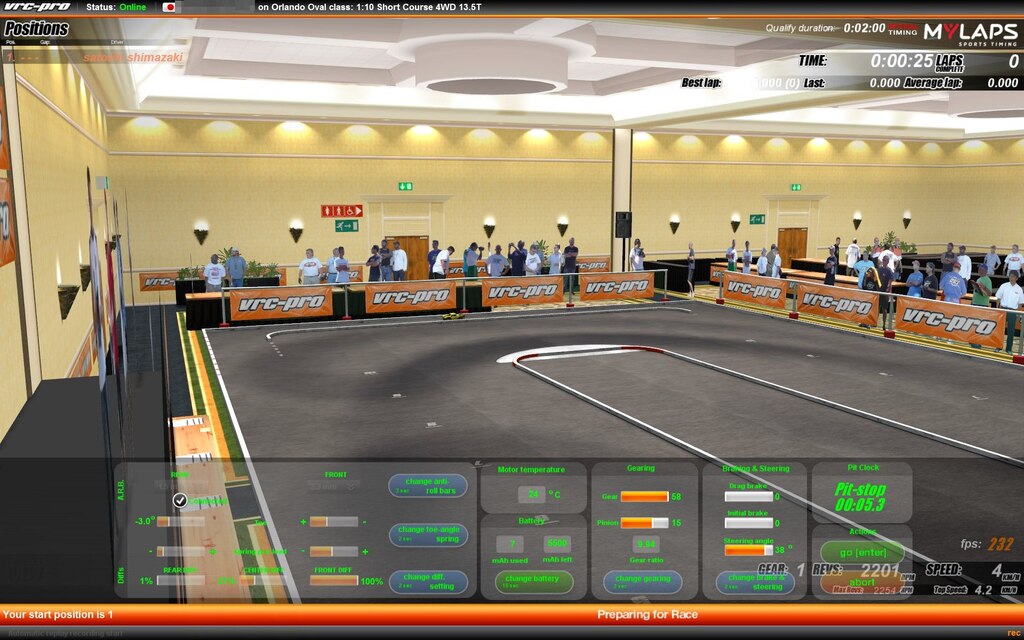The image size is (1024, 640).
Task: Click the change gearing button
Action: [x=643, y=581]
